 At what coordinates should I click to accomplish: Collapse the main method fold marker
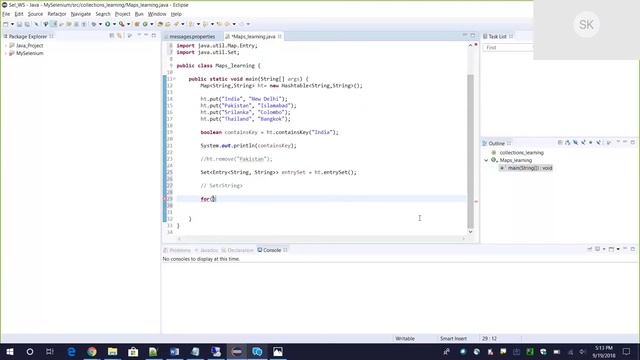click(175, 79)
